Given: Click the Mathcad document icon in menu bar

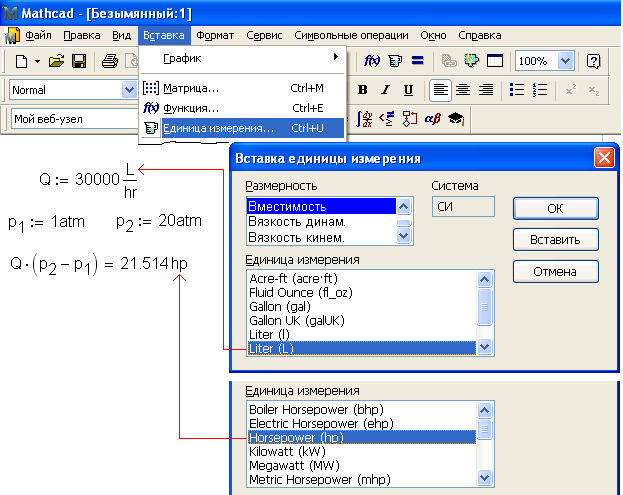Looking at the screenshot, I should pyautogui.click(x=12, y=35).
